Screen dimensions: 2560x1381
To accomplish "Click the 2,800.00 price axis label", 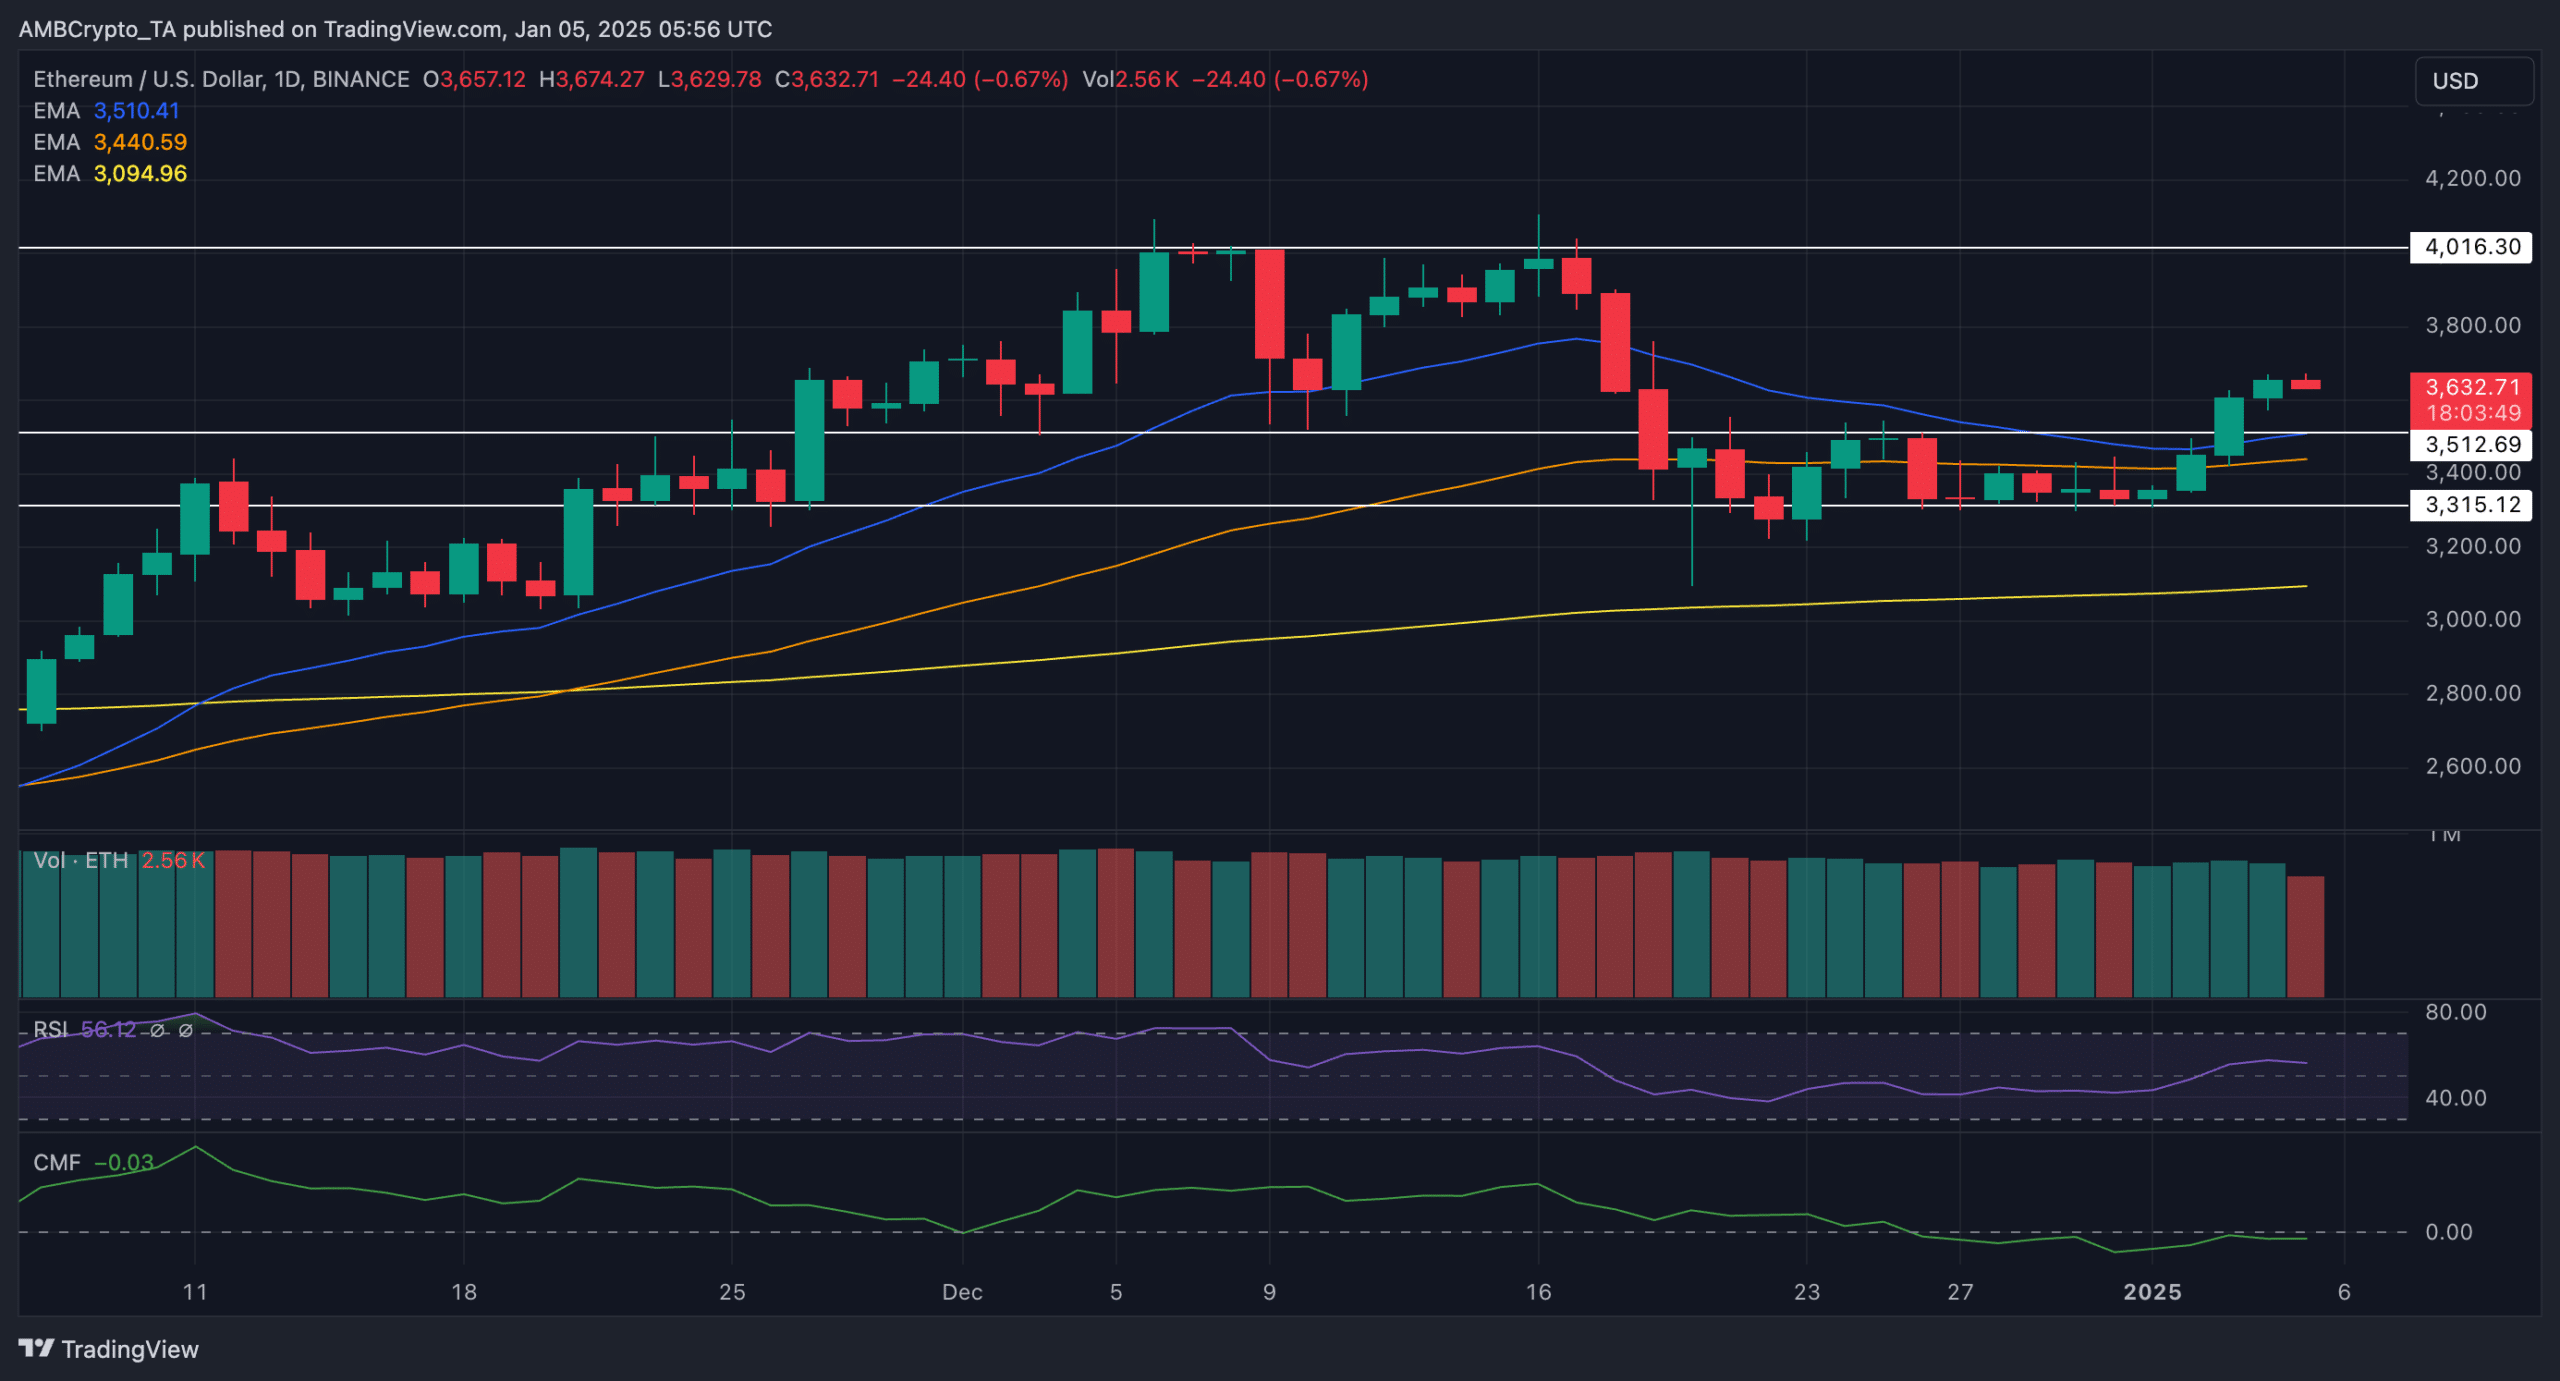I will point(2473,693).
